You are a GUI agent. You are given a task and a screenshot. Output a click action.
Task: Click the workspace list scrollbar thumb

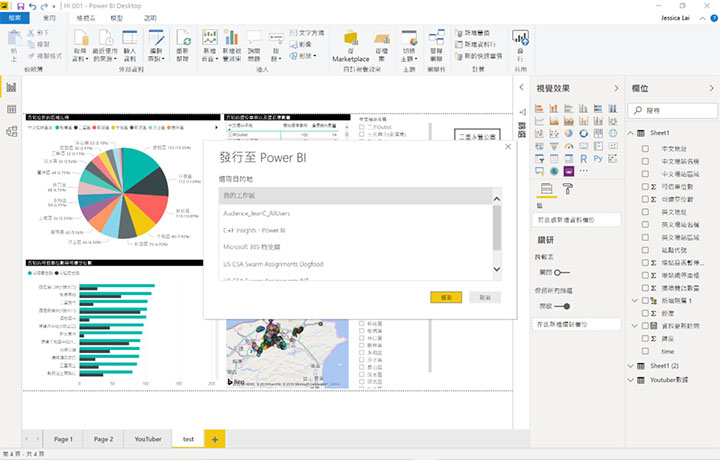[x=497, y=228]
